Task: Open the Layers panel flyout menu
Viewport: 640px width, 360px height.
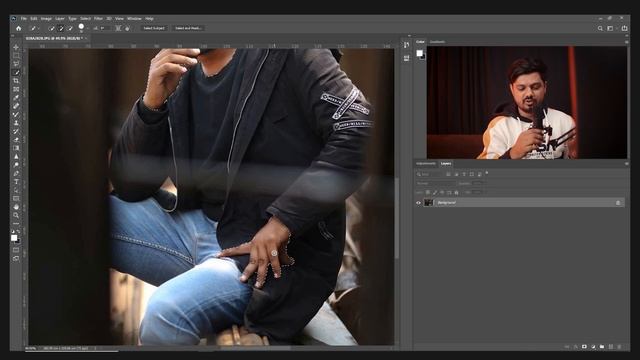Action: point(627,164)
